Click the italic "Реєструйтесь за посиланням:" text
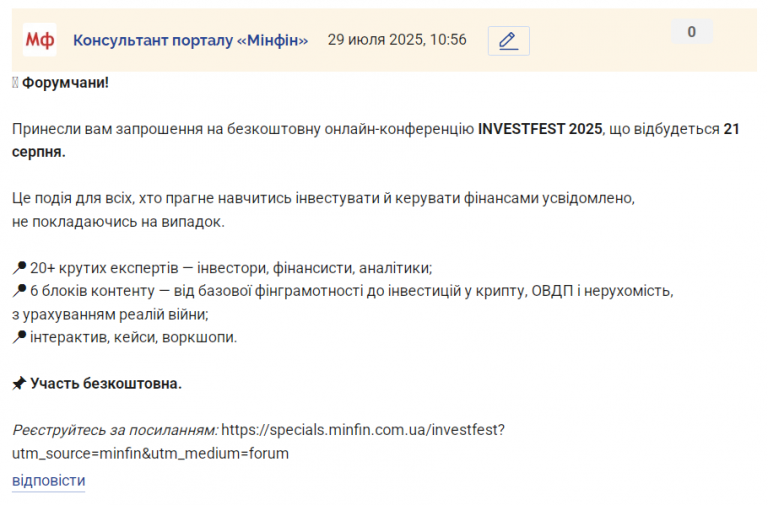 tap(115, 430)
